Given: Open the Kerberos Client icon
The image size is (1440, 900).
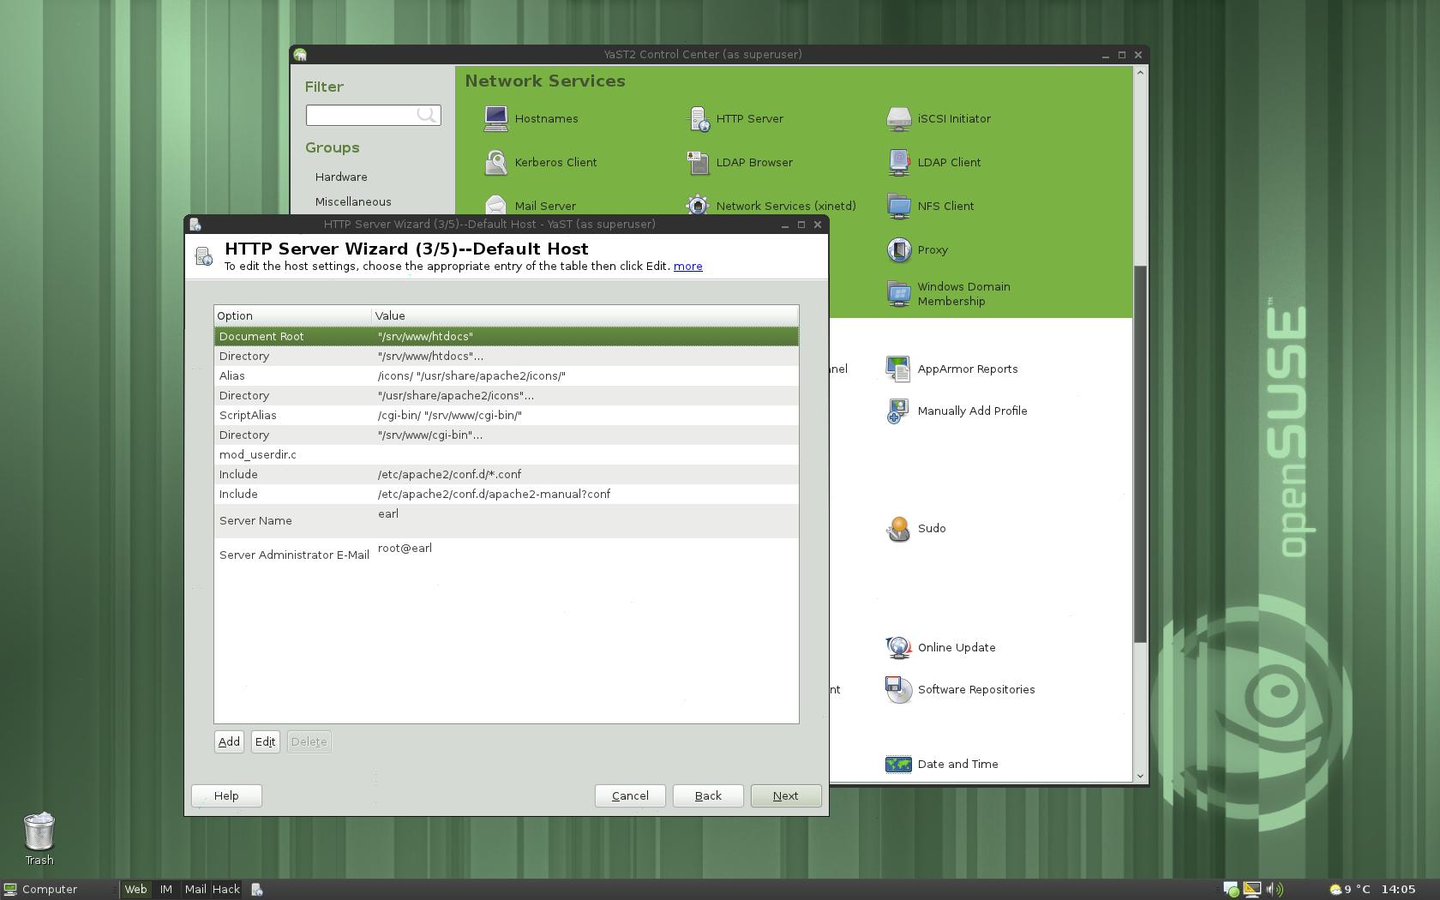Looking at the screenshot, I should pyautogui.click(x=496, y=162).
